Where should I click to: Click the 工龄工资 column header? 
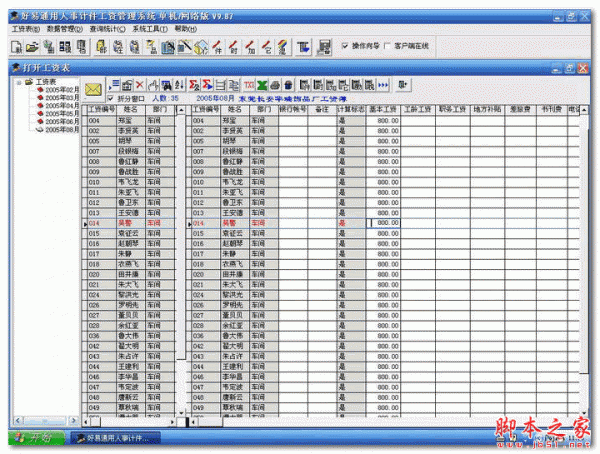pos(418,110)
